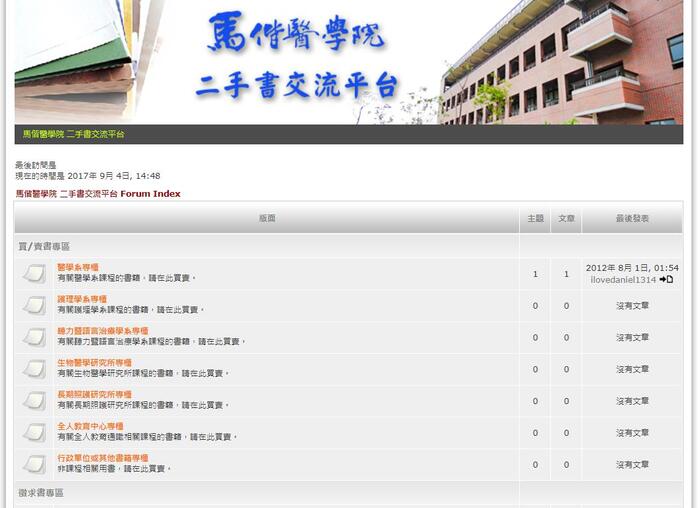The height and width of the screenshot is (508, 700).
Task: Click the 馬偕醫學院 banner header image
Action: tap(349, 62)
